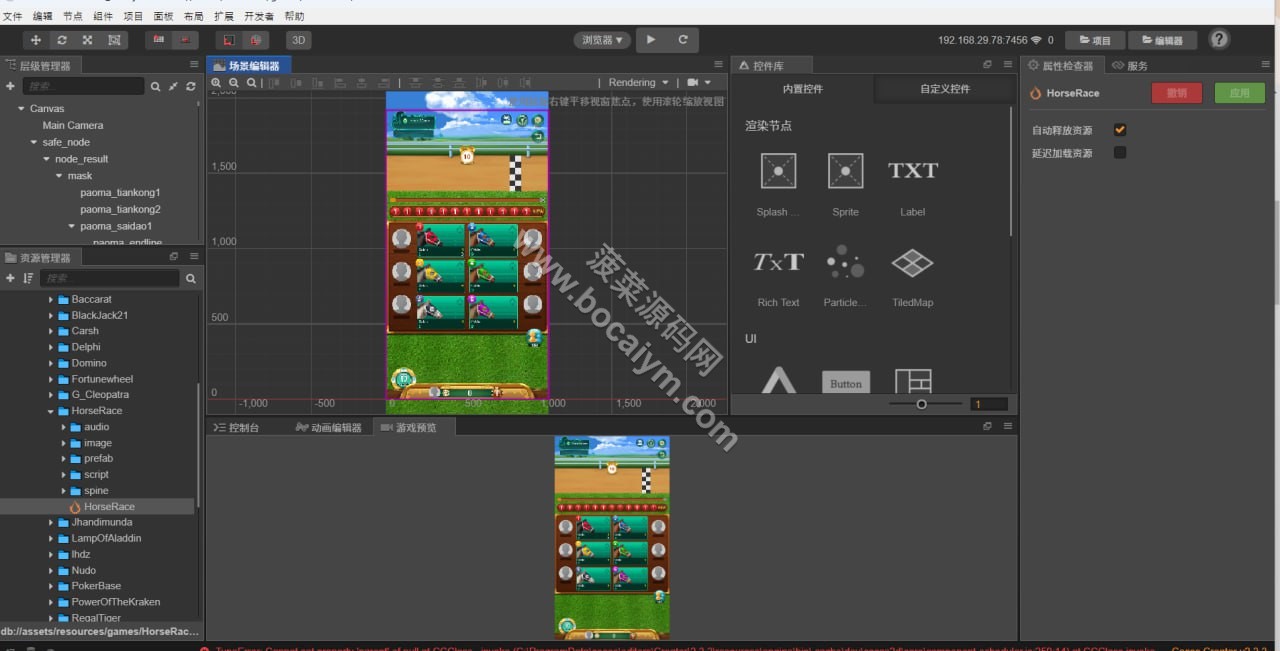Open the help question mark icon

click(x=1219, y=39)
